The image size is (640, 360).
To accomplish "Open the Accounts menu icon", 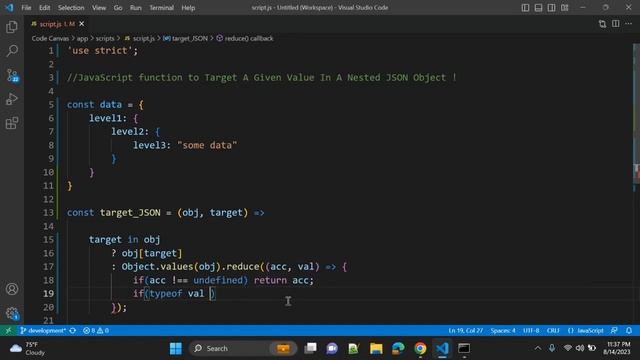I will tap(12, 289).
